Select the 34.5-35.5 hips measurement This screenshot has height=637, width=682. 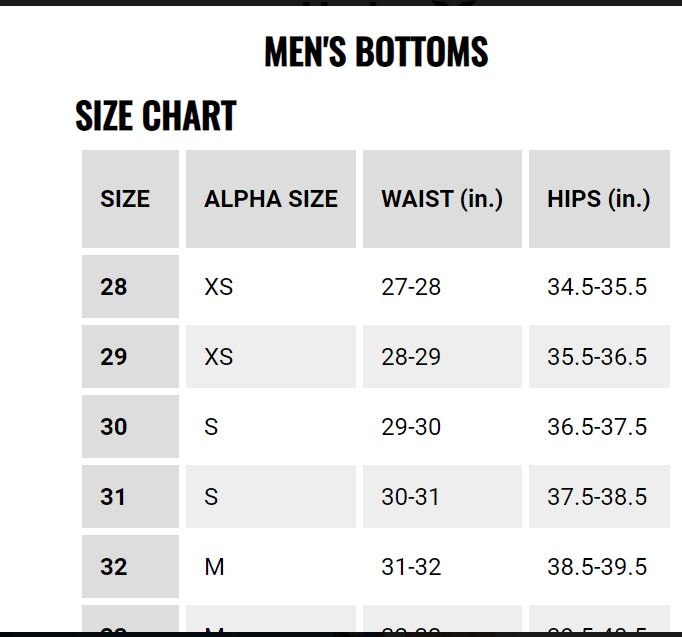597,287
